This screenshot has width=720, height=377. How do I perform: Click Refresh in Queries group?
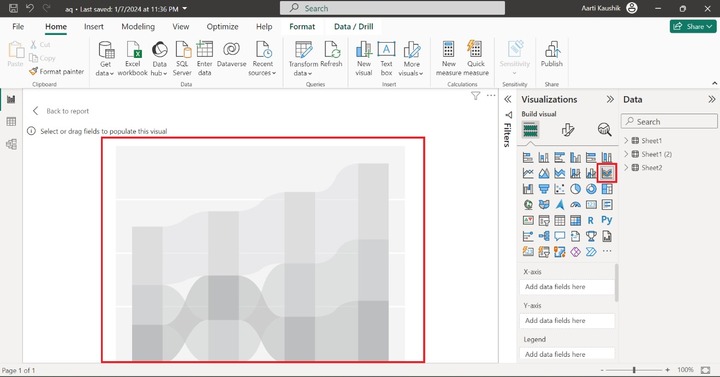[x=332, y=54]
